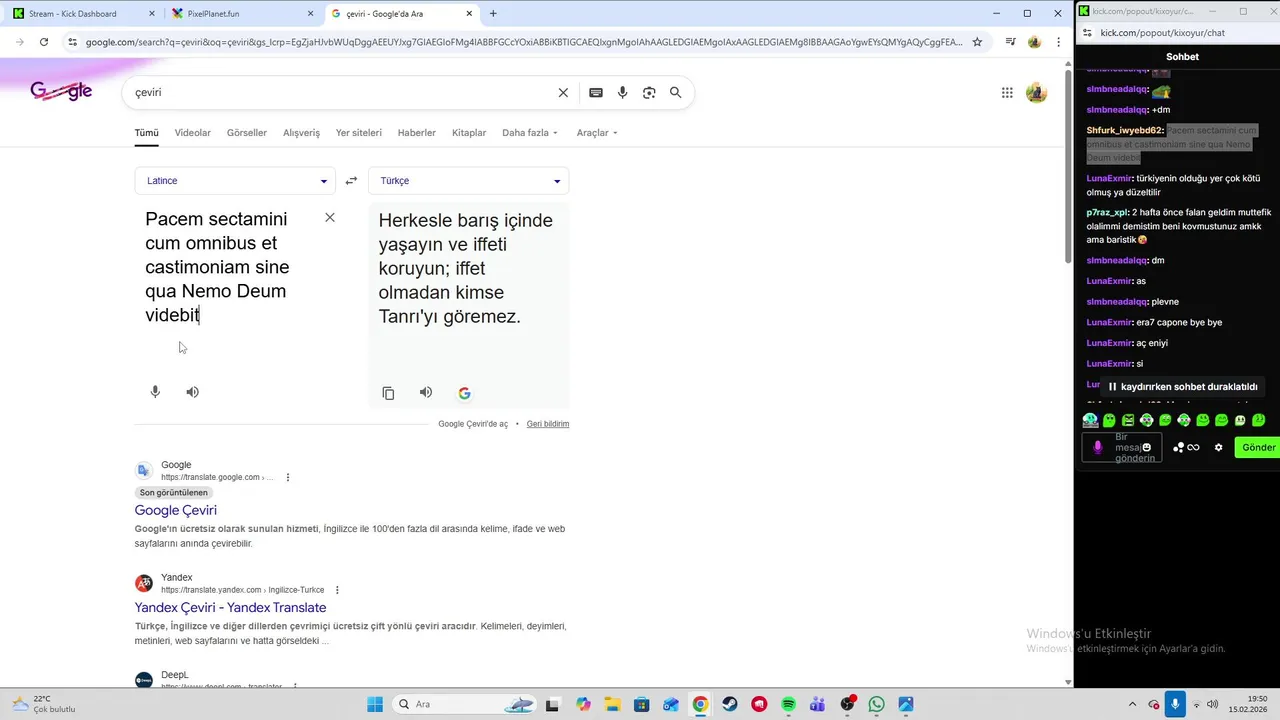The image size is (1280, 720).
Task: Select the Görseller search tab
Action: coord(247,133)
